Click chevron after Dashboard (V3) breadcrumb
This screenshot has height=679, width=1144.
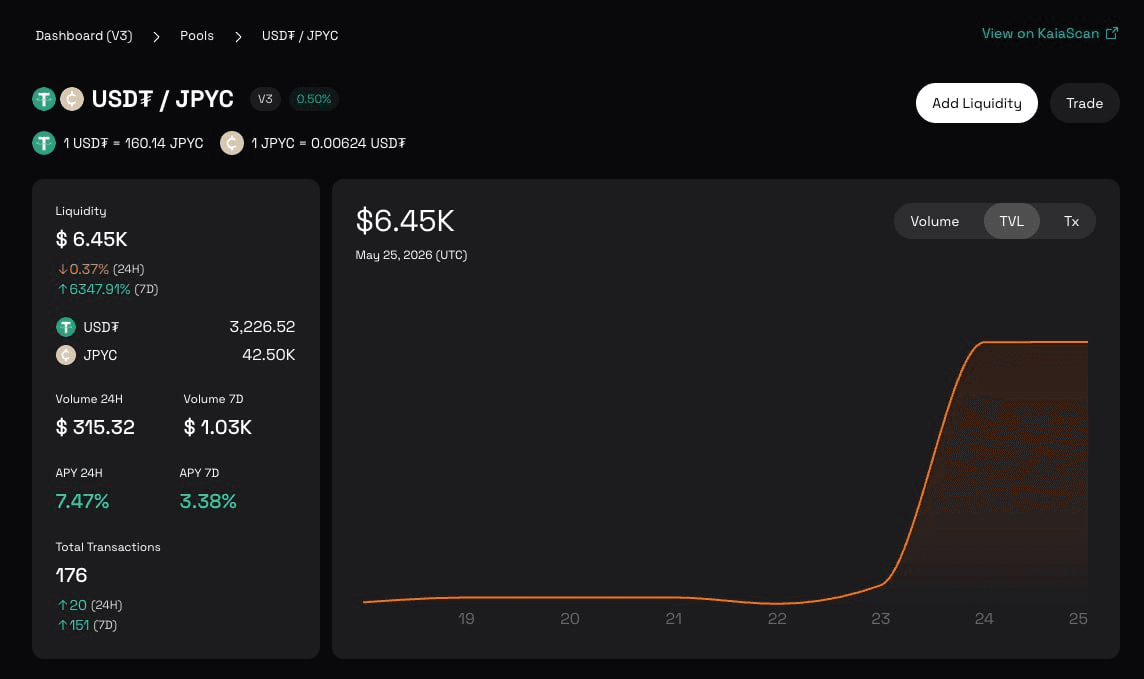pos(156,36)
